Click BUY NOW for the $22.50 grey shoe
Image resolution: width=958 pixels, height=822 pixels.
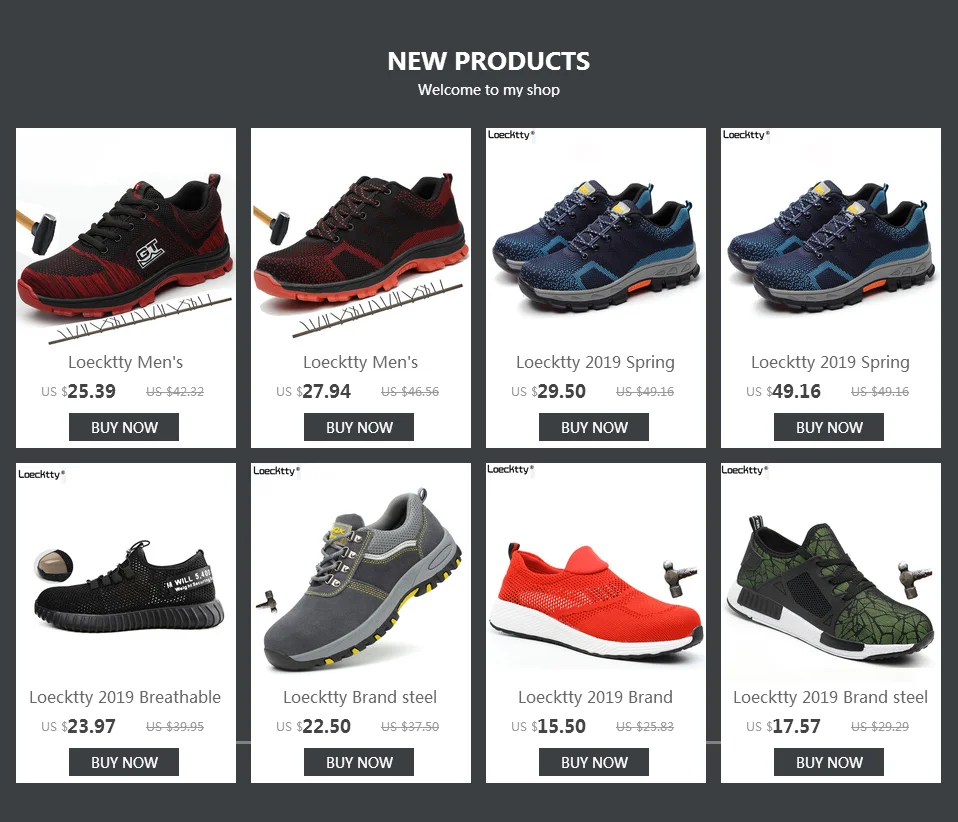click(x=359, y=762)
